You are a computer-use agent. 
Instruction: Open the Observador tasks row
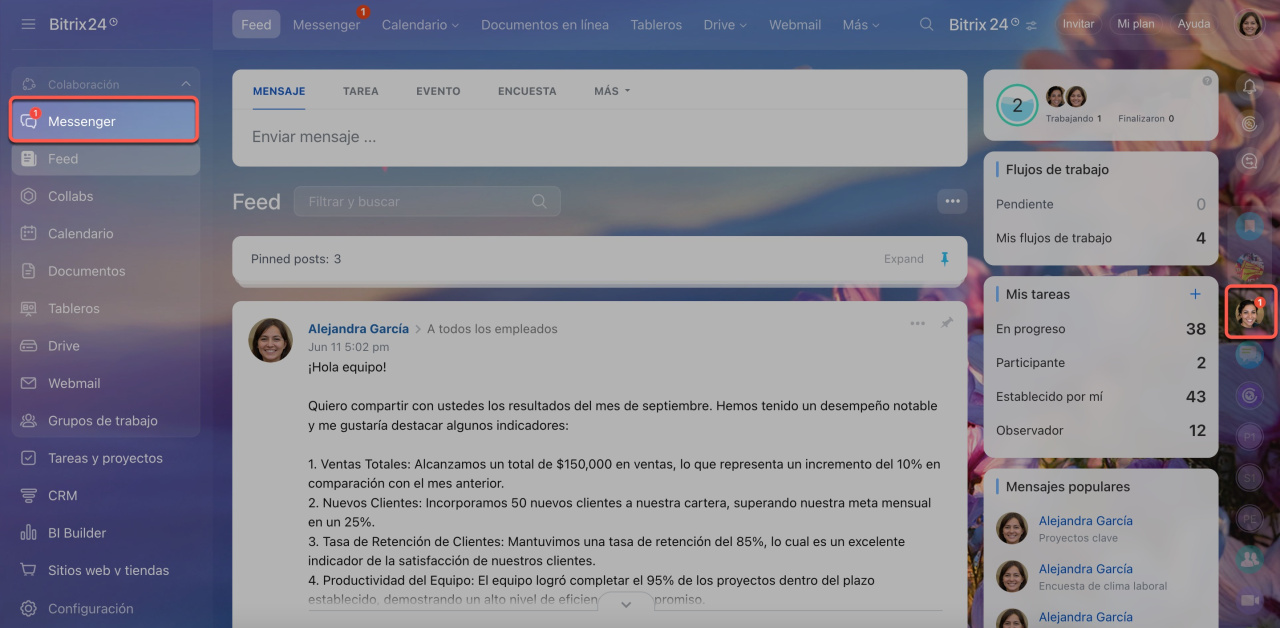pyautogui.click(x=1100, y=431)
